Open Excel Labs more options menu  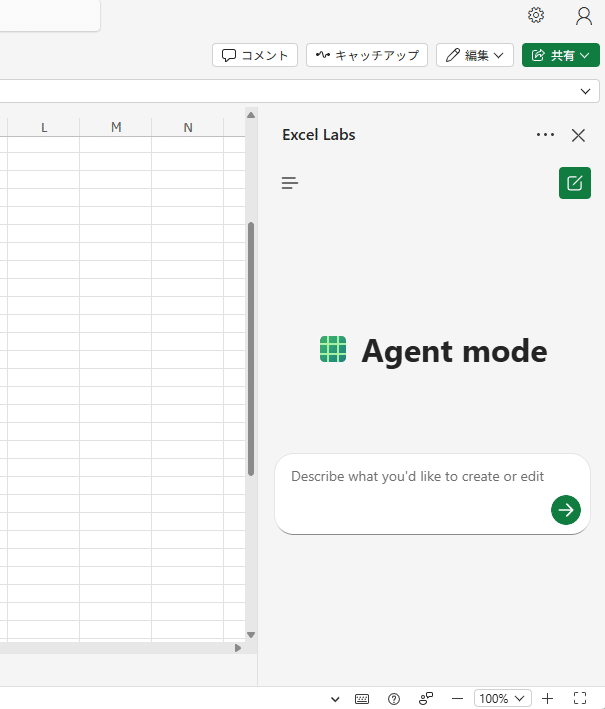click(545, 135)
